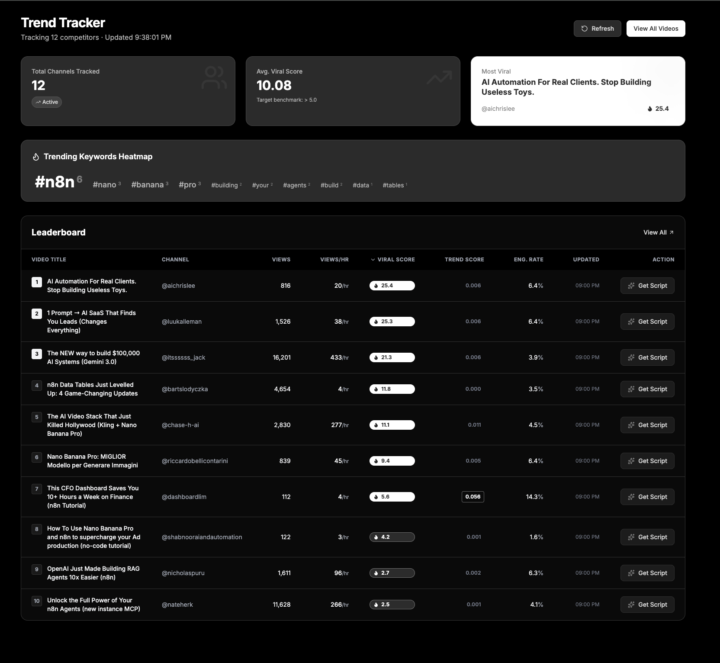This screenshot has width=720, height=663.
Task: Open the Leaderboard View All link
Action: [658, 232]
